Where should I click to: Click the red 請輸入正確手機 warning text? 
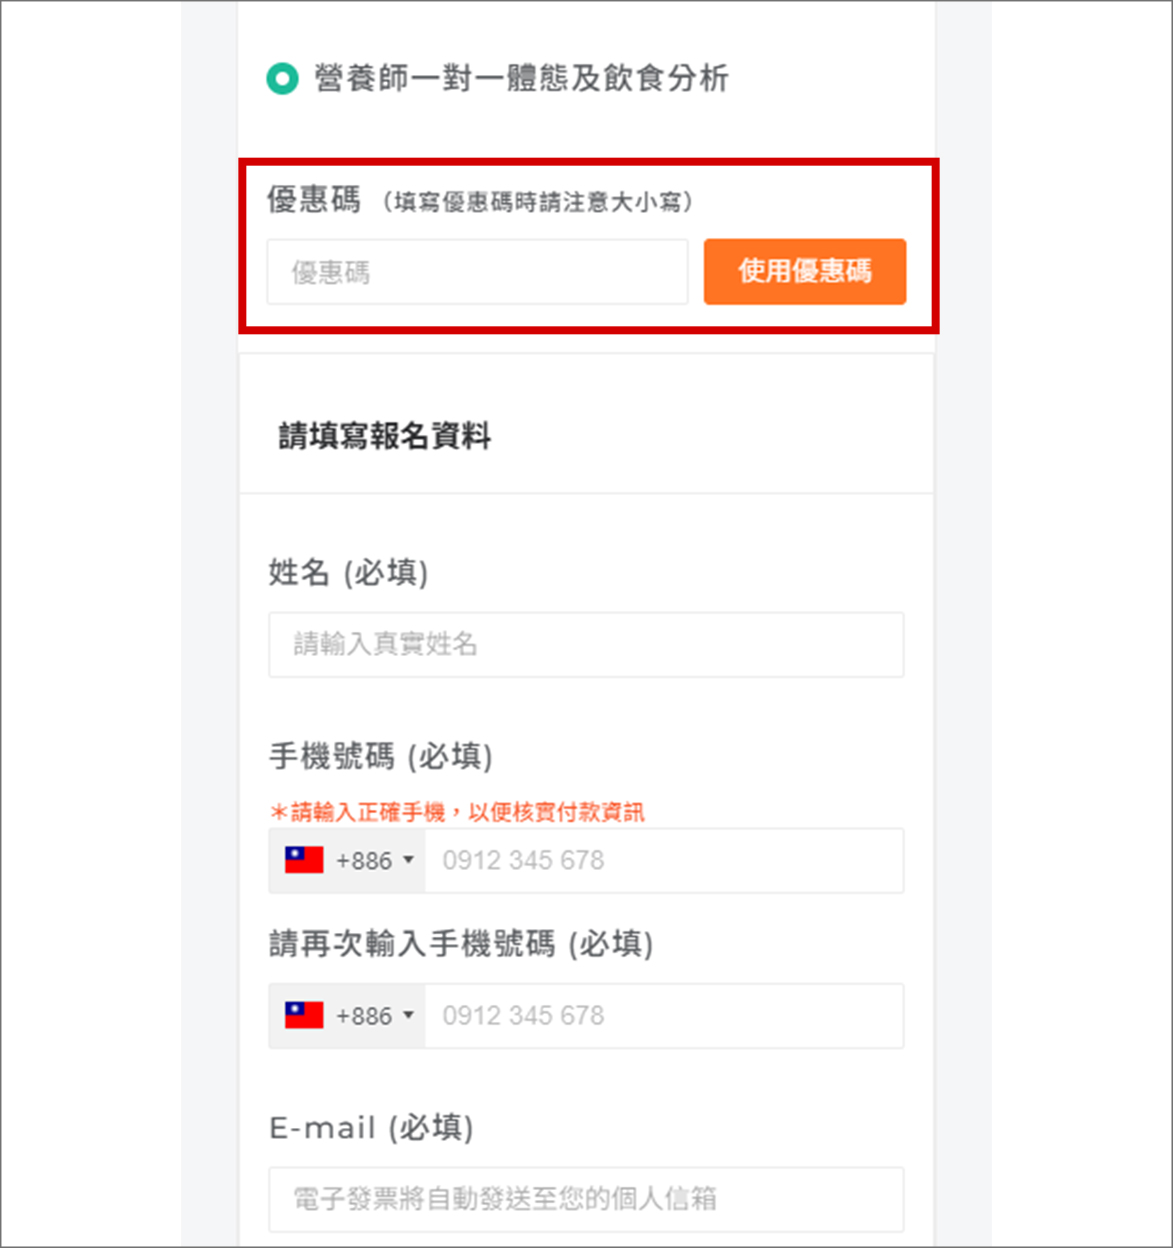458,812
